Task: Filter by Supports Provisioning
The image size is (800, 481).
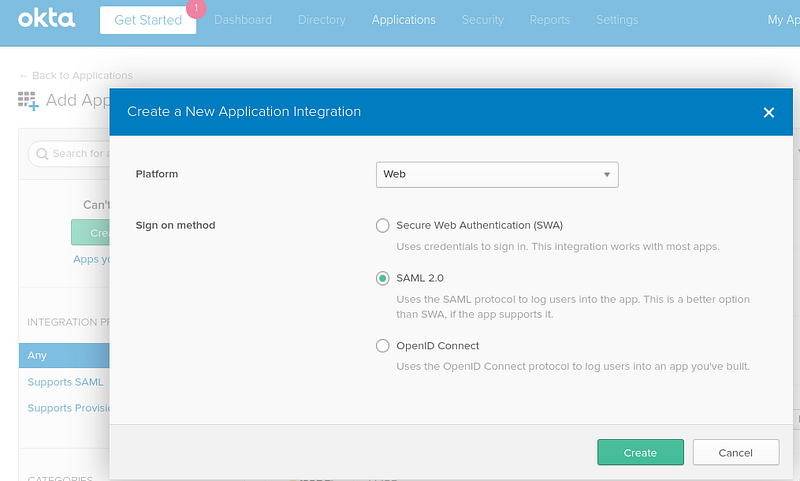Action: pyautogui.click(x=68, y=408)
